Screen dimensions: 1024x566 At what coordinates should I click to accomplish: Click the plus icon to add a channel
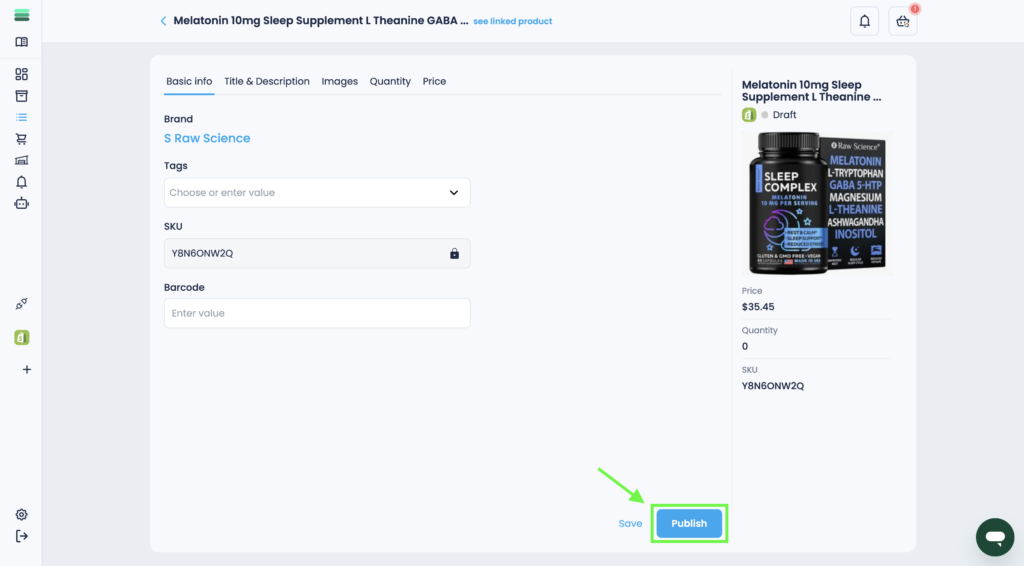tap(27, 369)
